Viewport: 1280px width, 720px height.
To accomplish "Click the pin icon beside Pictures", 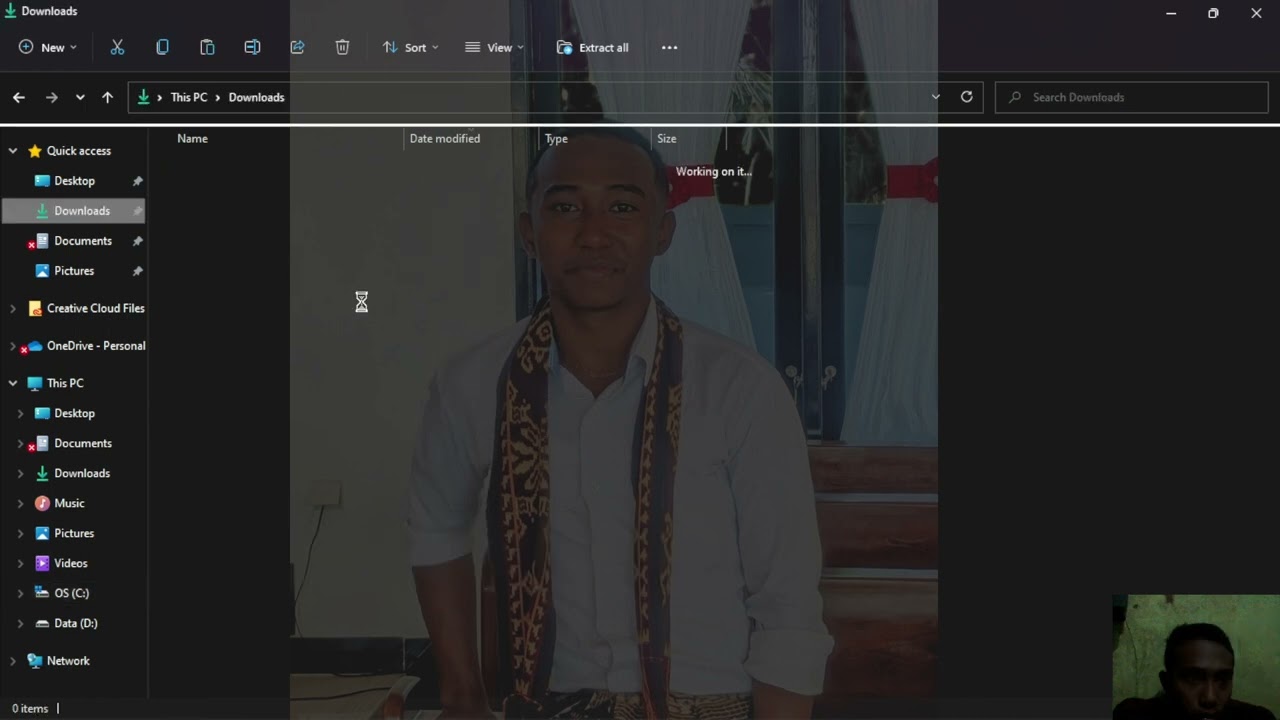I will point(138,271).
